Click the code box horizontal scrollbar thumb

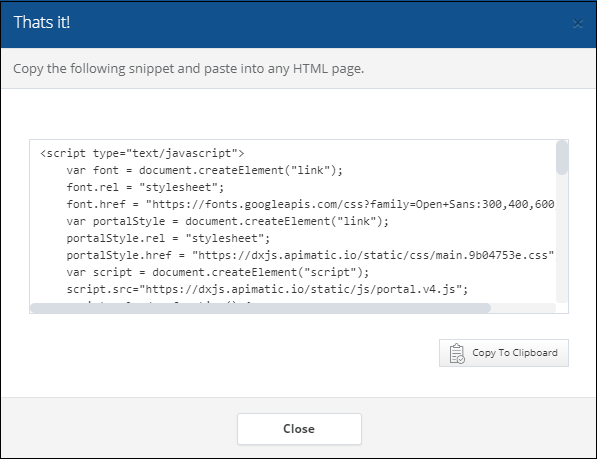(x=260, y=308)
